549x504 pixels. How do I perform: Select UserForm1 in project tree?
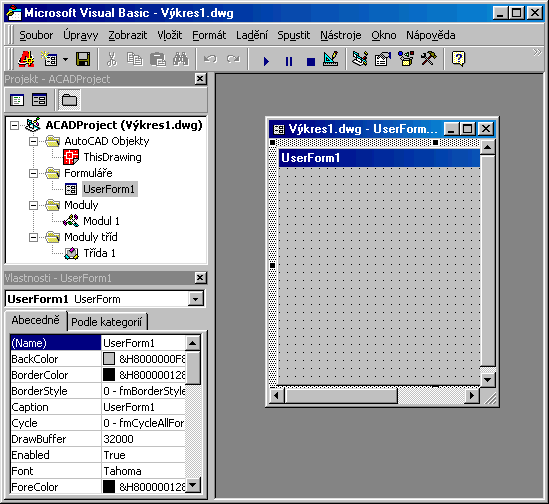(109, 189)
